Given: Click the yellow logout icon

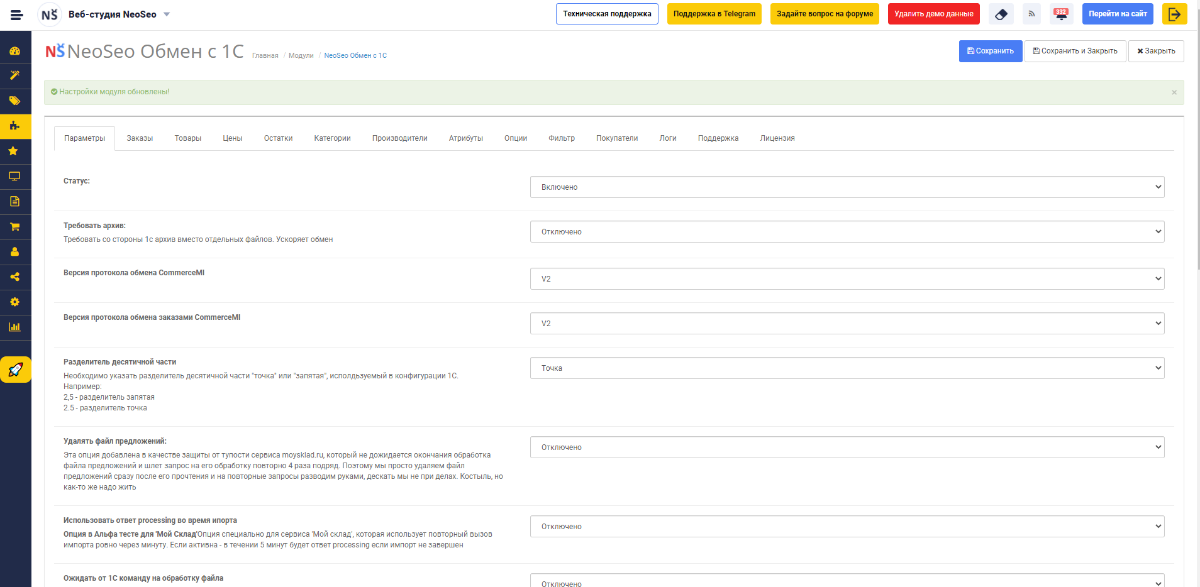Looking at the screenshot, I should click(x=1173, y=14).
